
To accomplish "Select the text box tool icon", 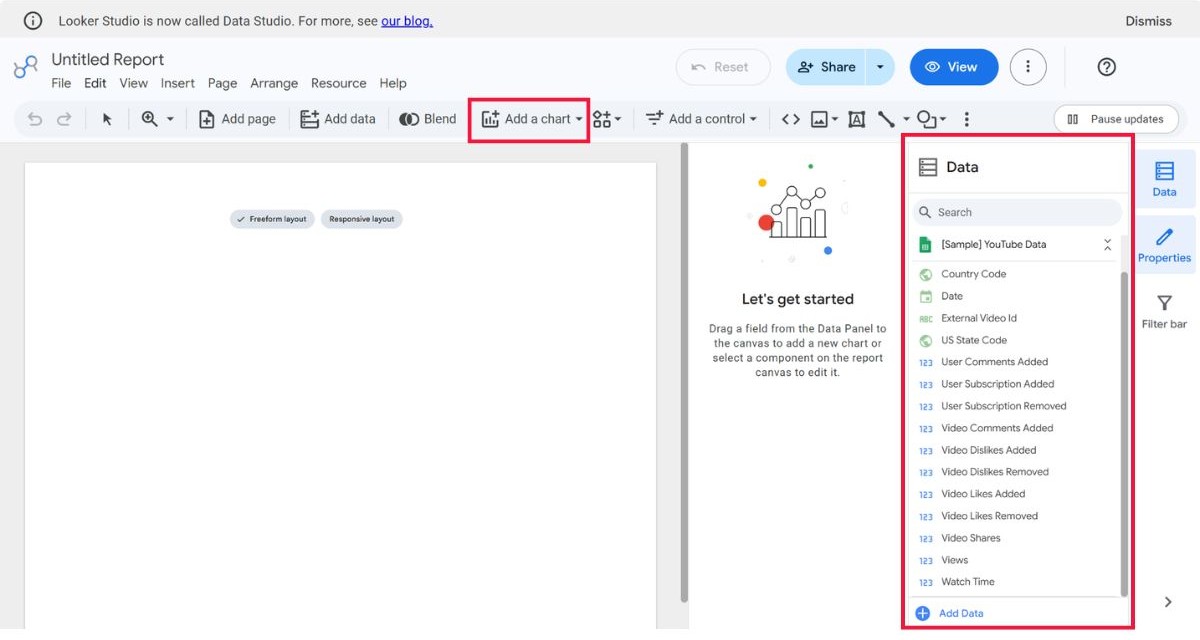I will coord(856,119).
